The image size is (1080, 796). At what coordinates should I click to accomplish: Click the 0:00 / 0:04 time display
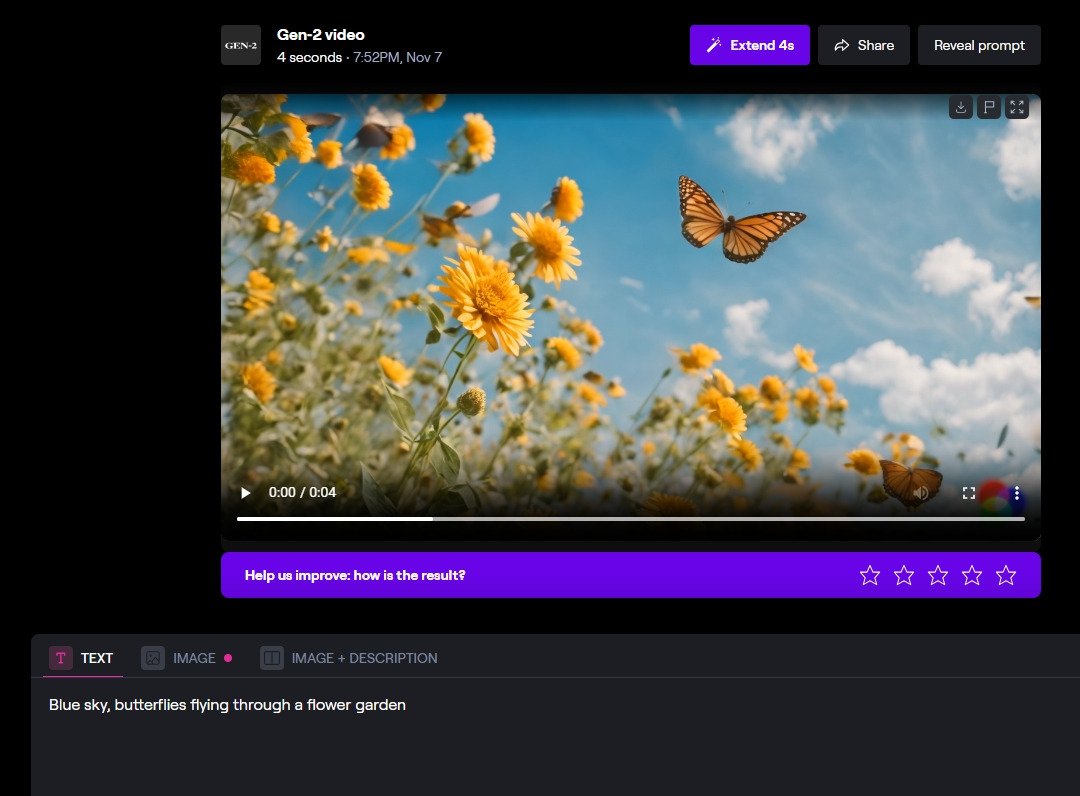pyautogui.click(x=302, y=492)
